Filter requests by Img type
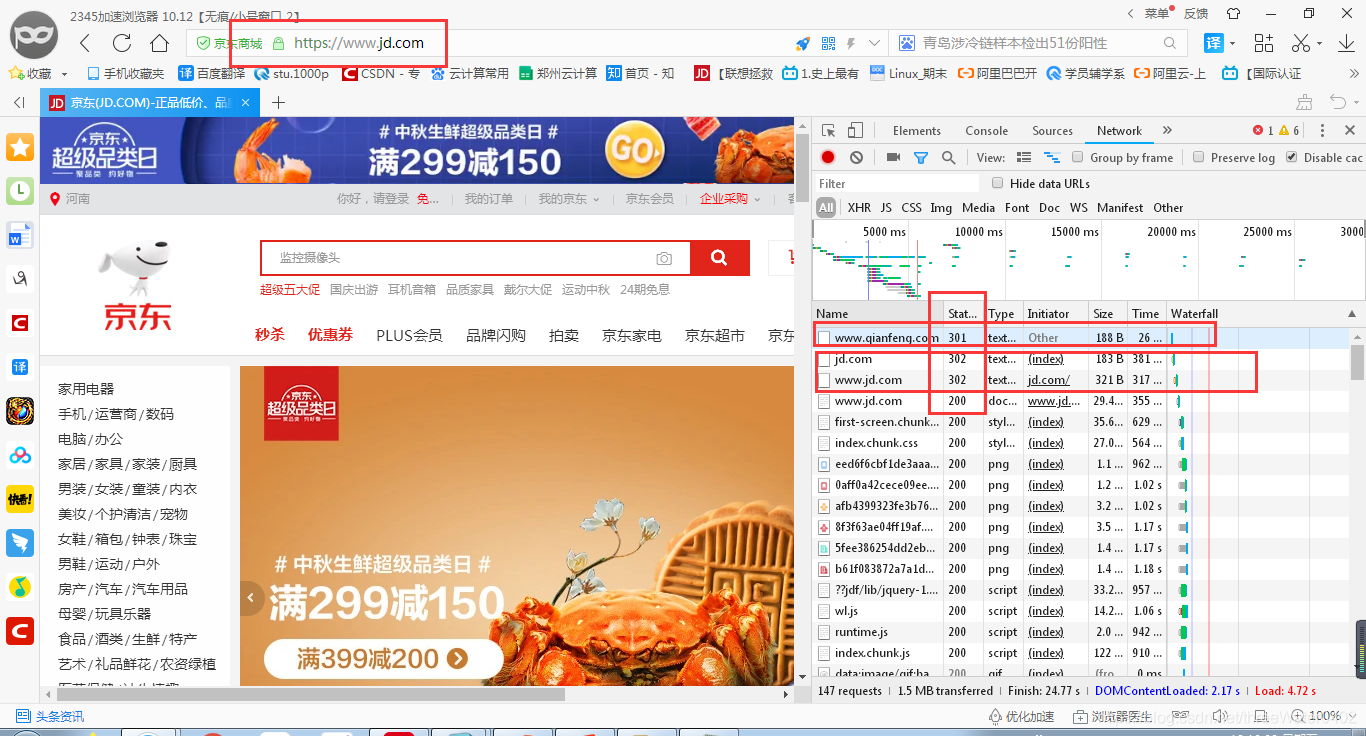 click(x=941, y=208)
